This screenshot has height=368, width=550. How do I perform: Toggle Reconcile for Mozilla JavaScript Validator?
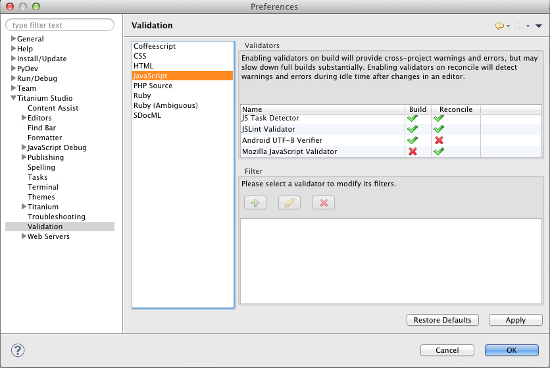tap(439, 152)
